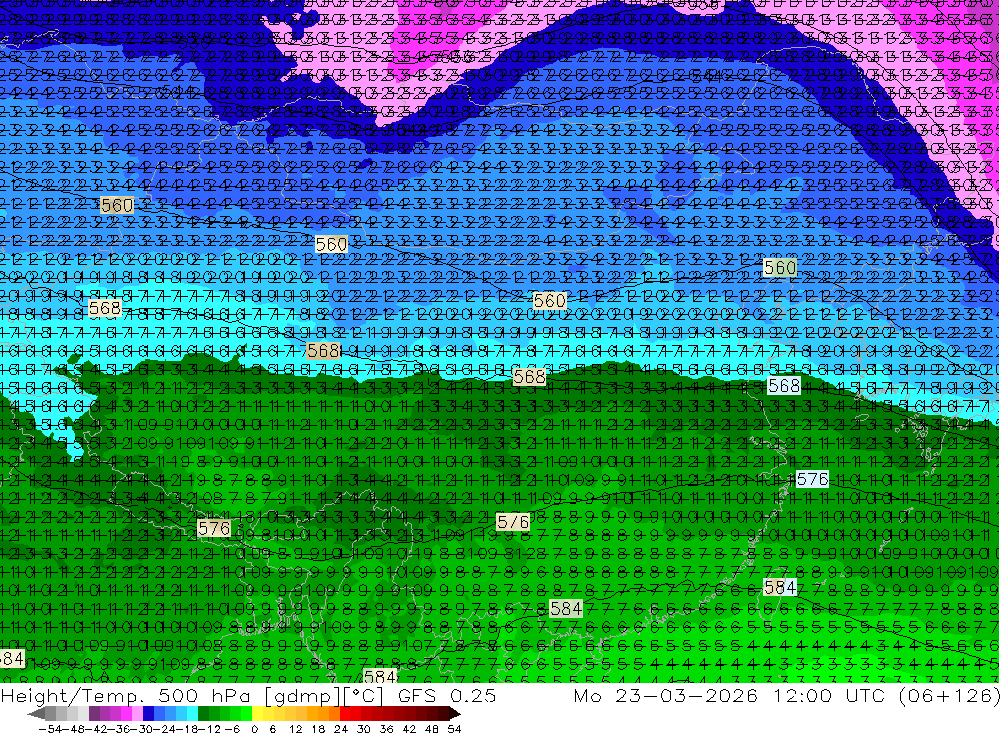Click the '(06+126)' forecast run text

click(948, 695)
